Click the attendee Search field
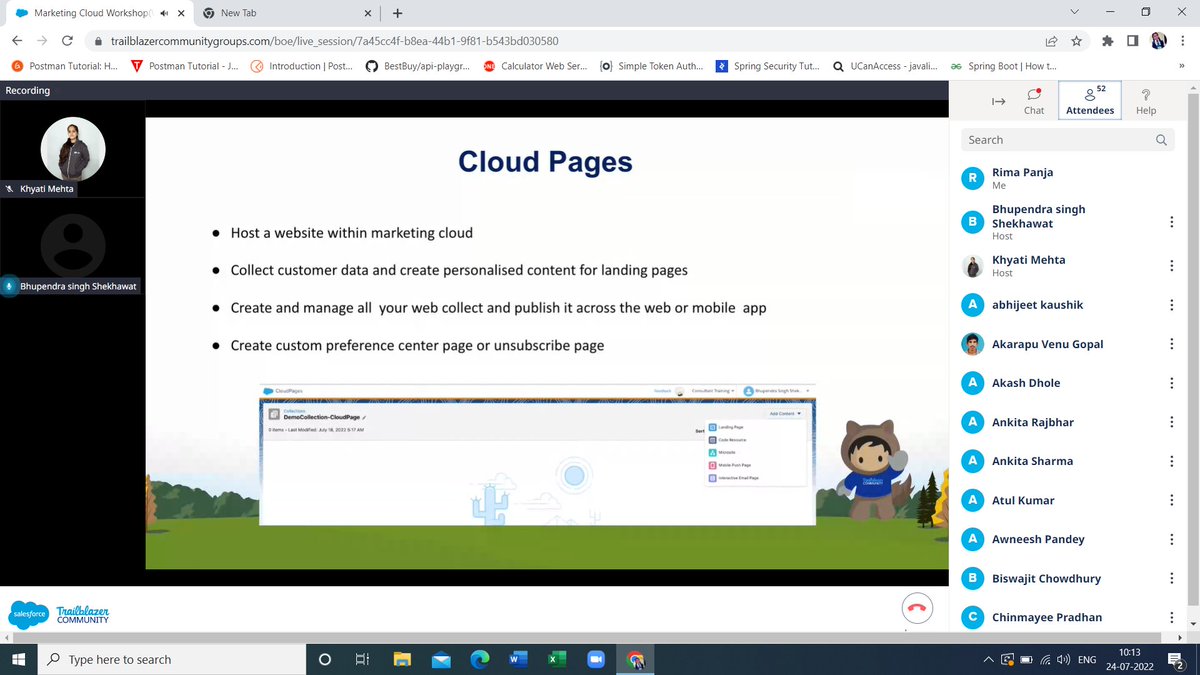Screen dimensions: 1200x675 pos(1067,140)
